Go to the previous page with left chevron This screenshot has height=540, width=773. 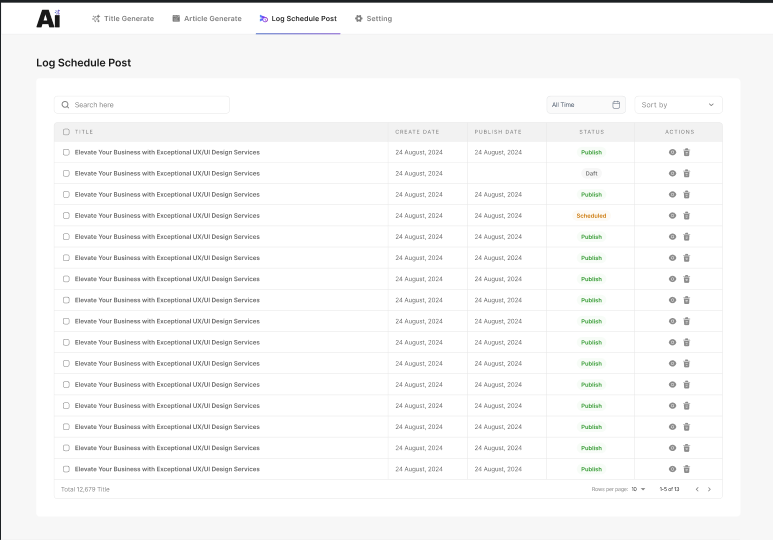coord(697,489)
